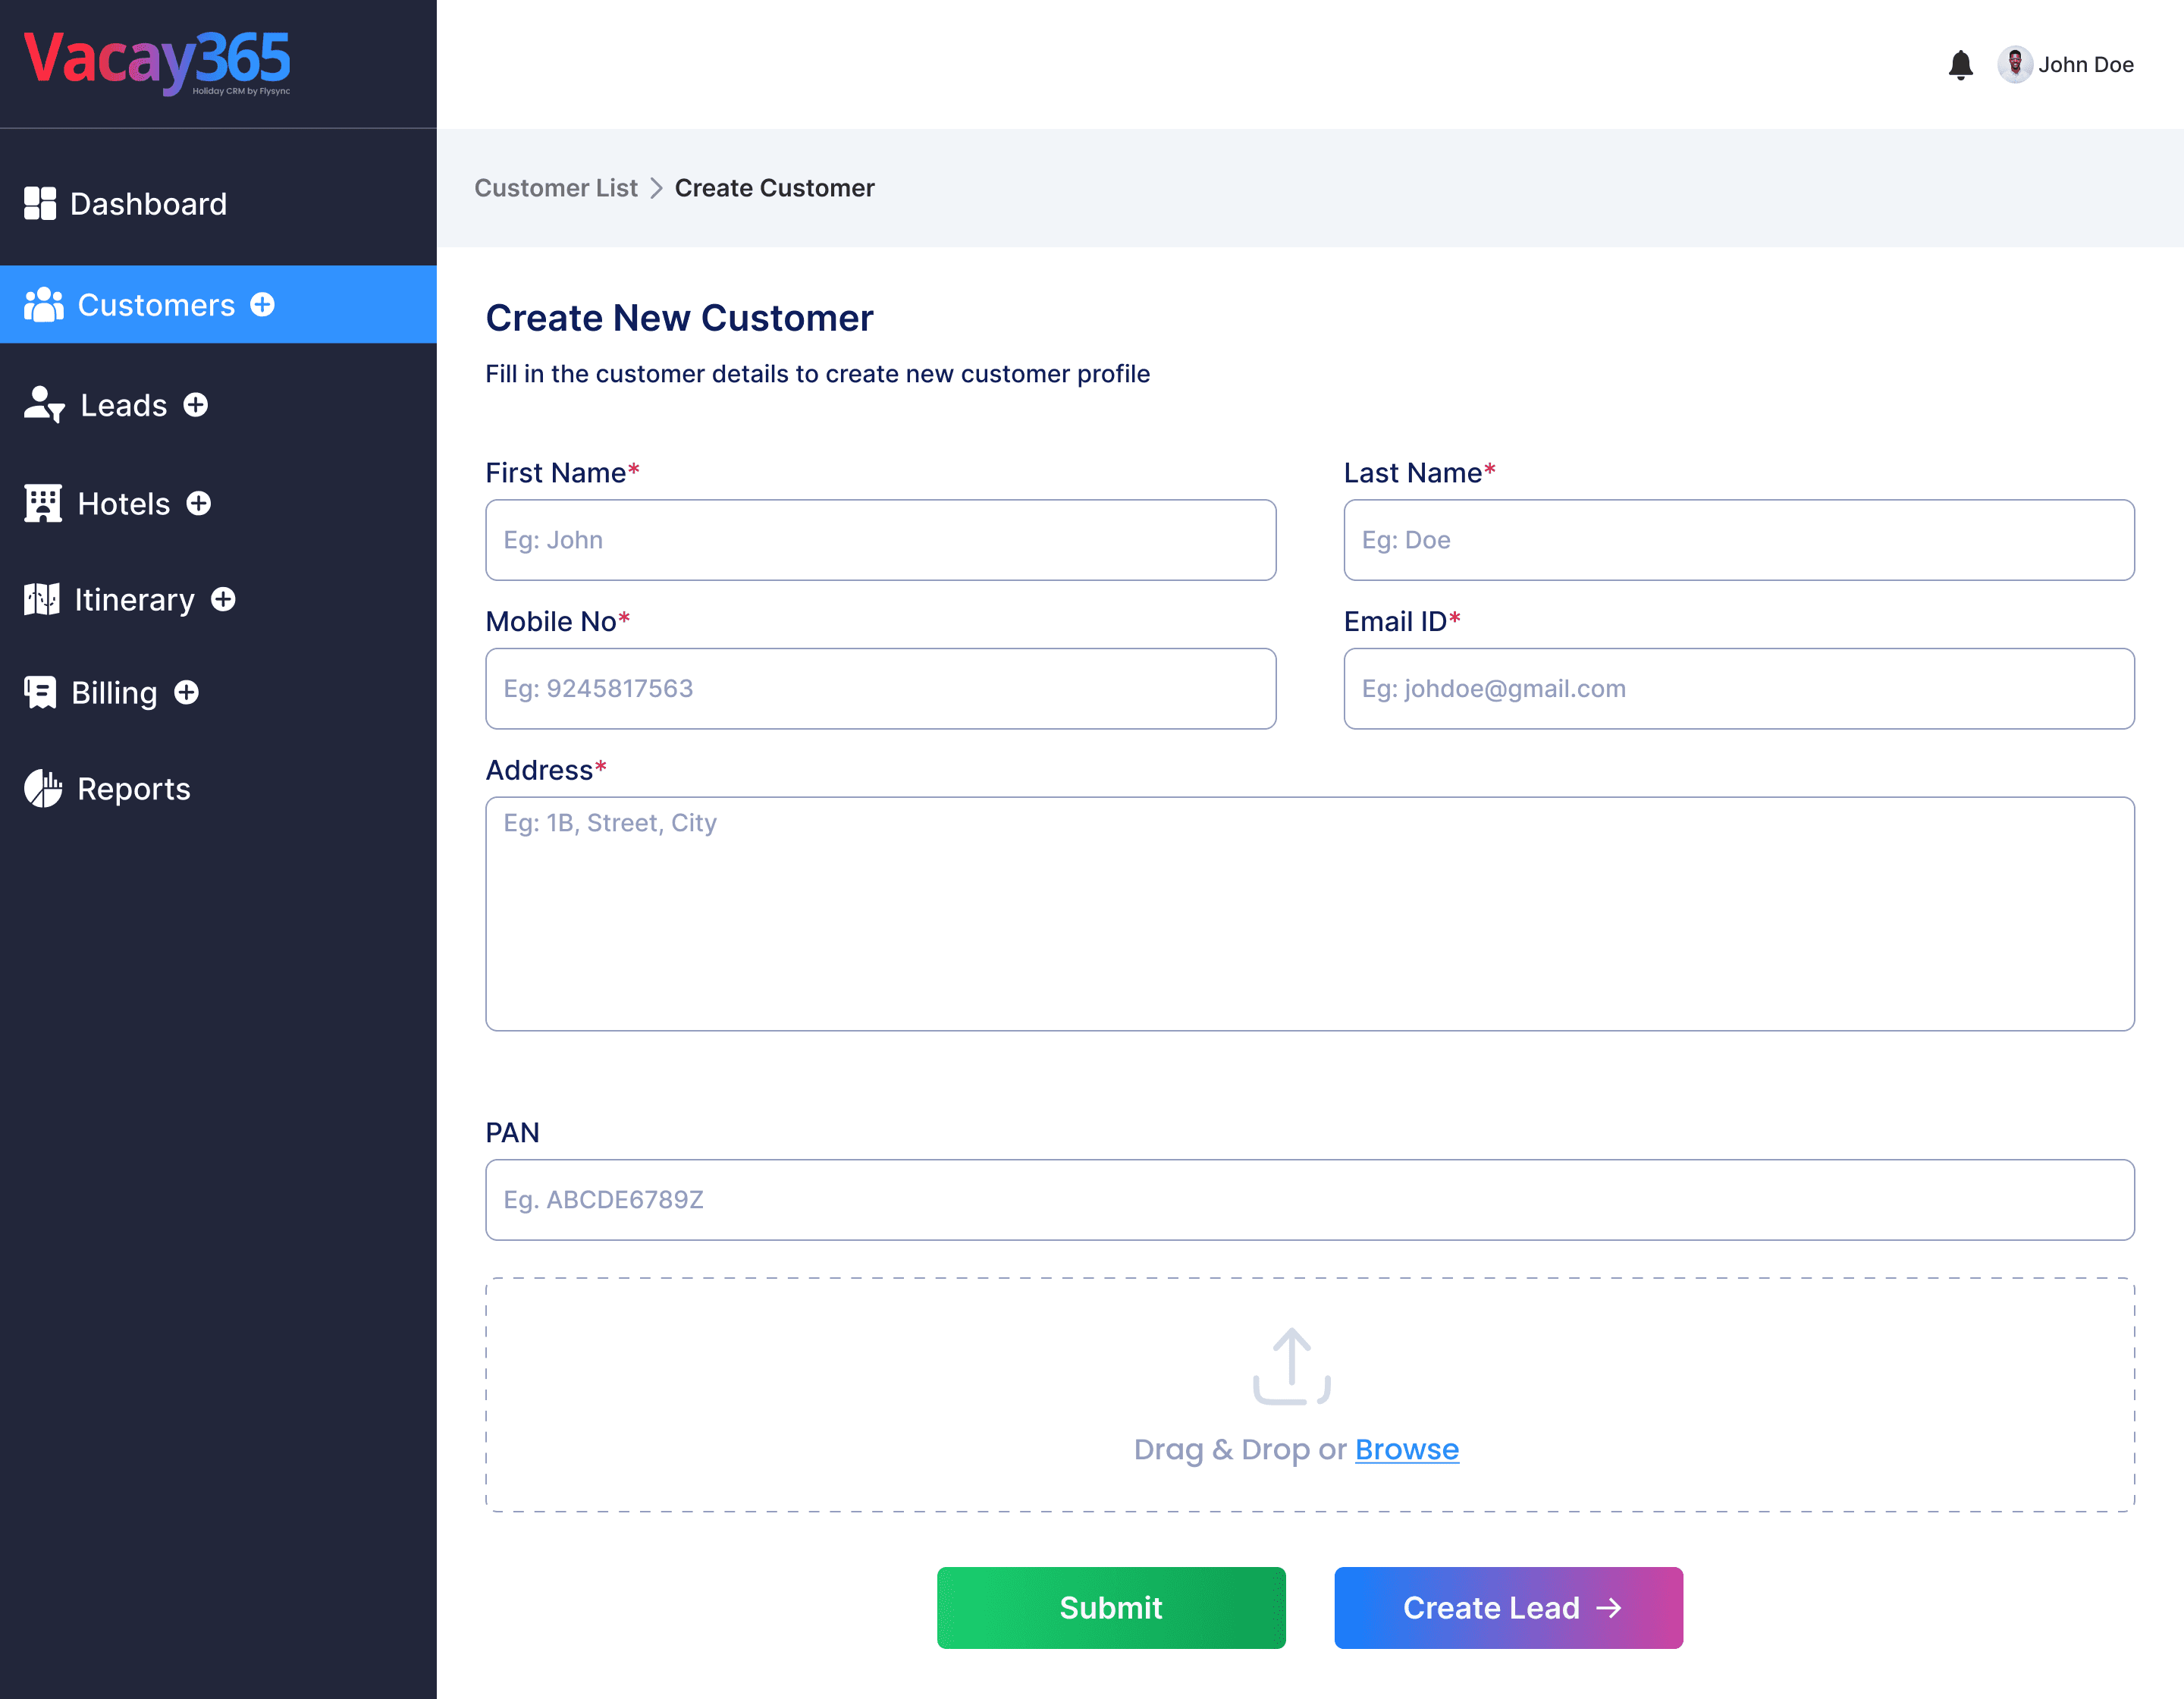Image resolution: width=2184 pixels, height=1699 pixels.
Task: Click the Browse file link
Action: [x=1407, y=1450]
